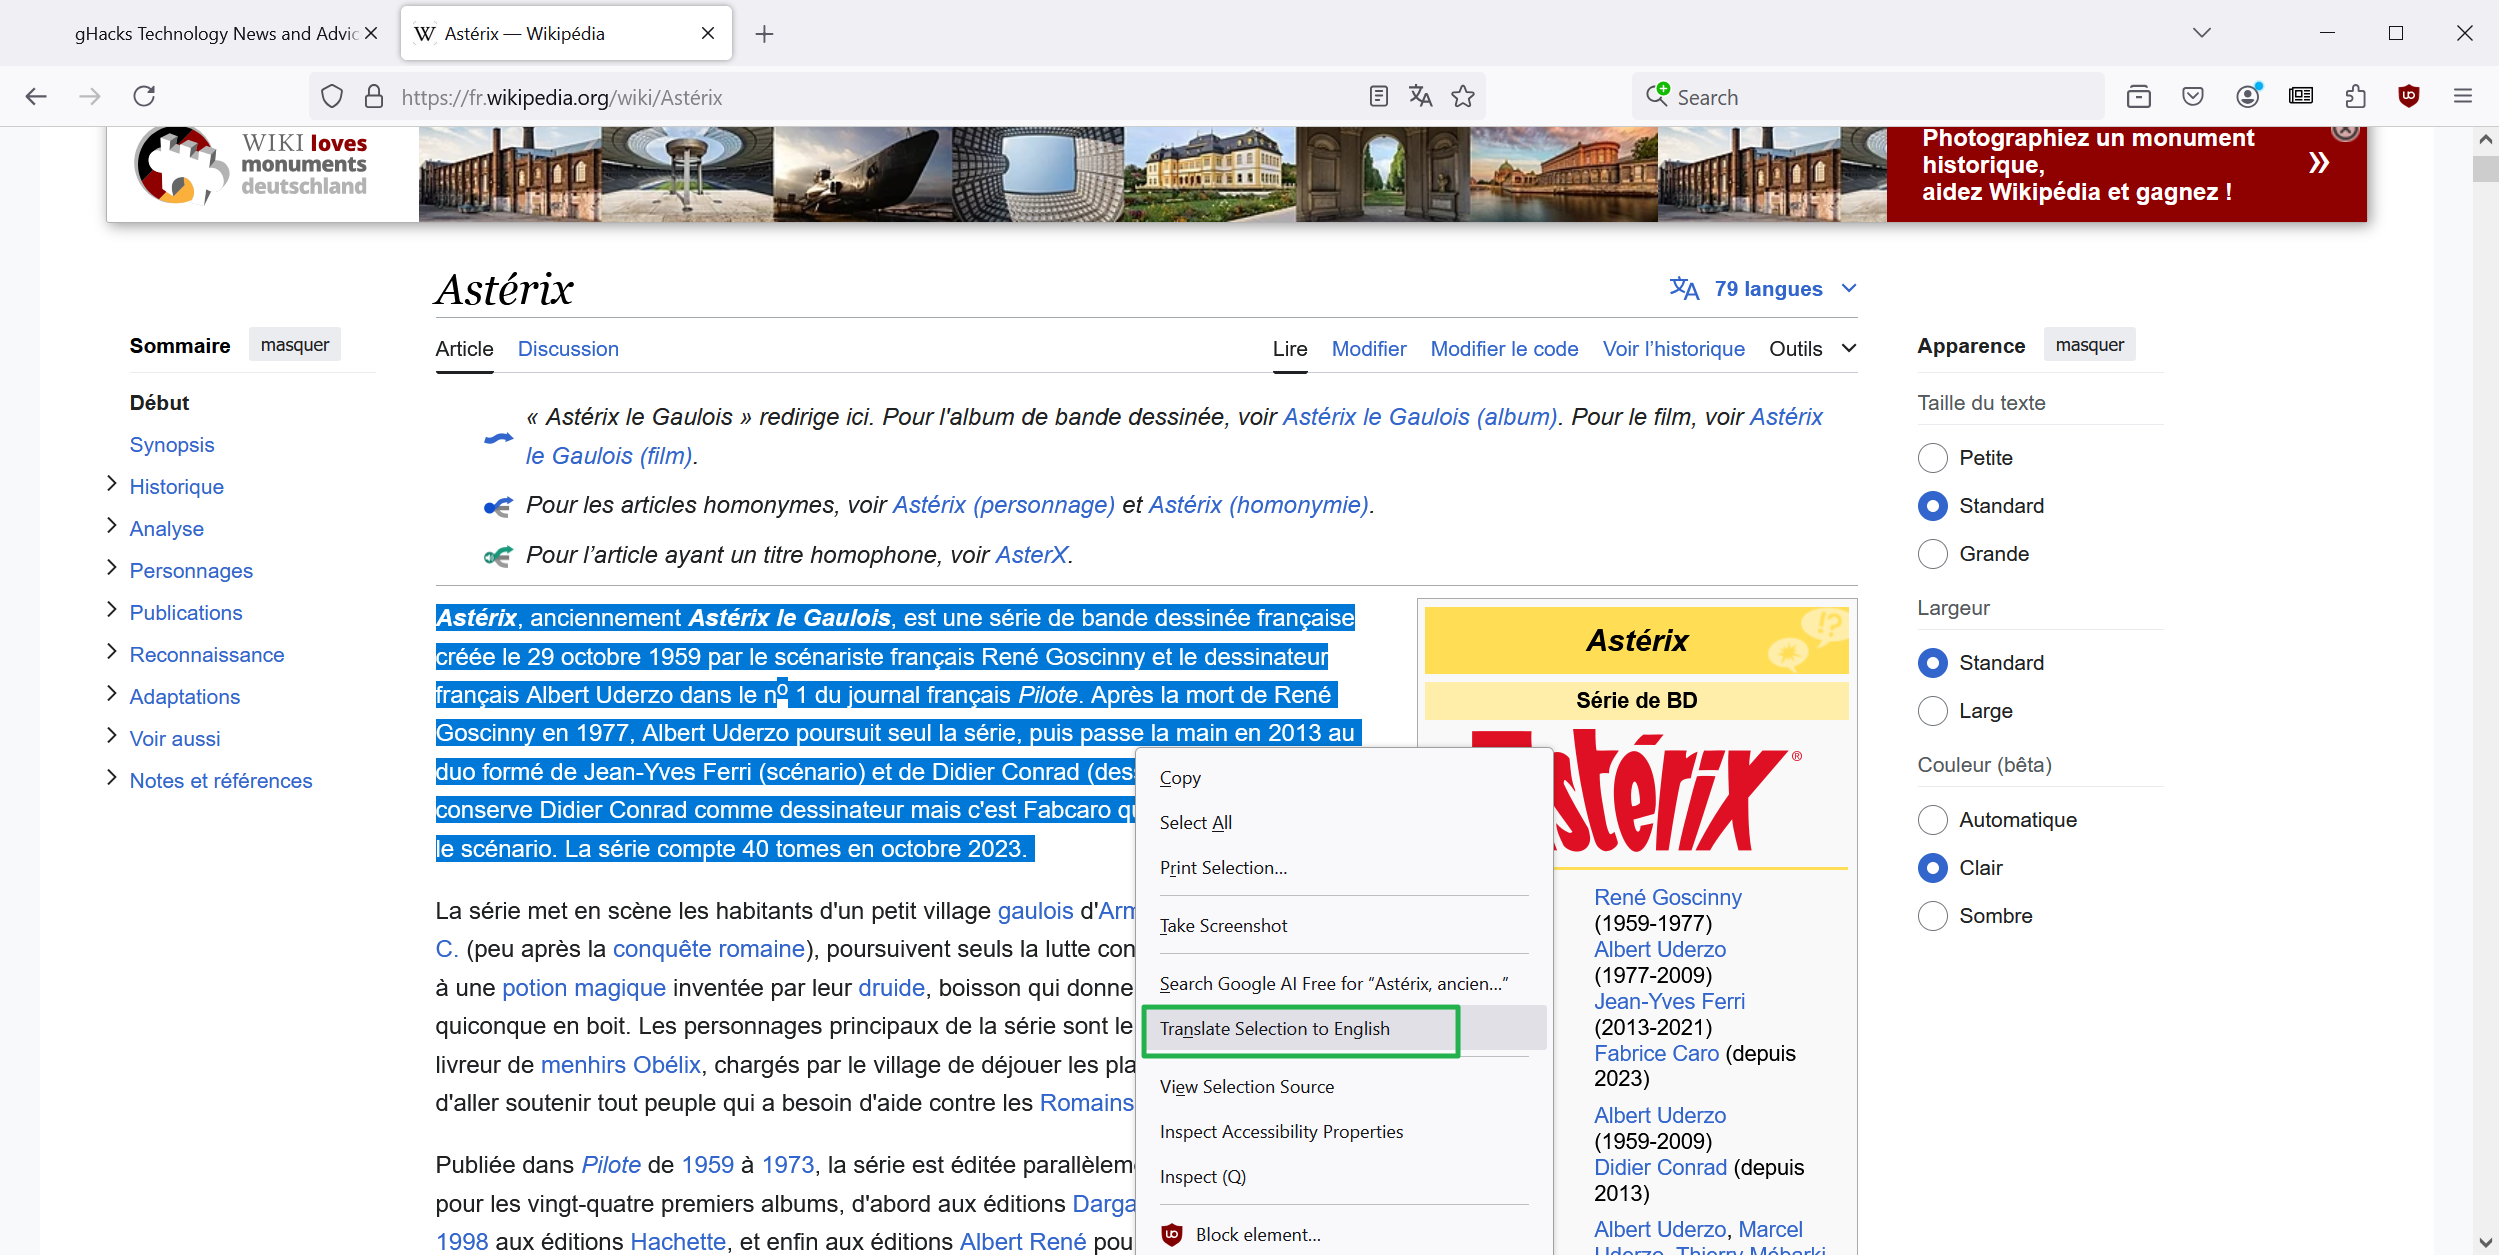The image size is (2499, 1255).
Task: Select Large width option
Action: pyautogui.click(x=1932, y=711)
